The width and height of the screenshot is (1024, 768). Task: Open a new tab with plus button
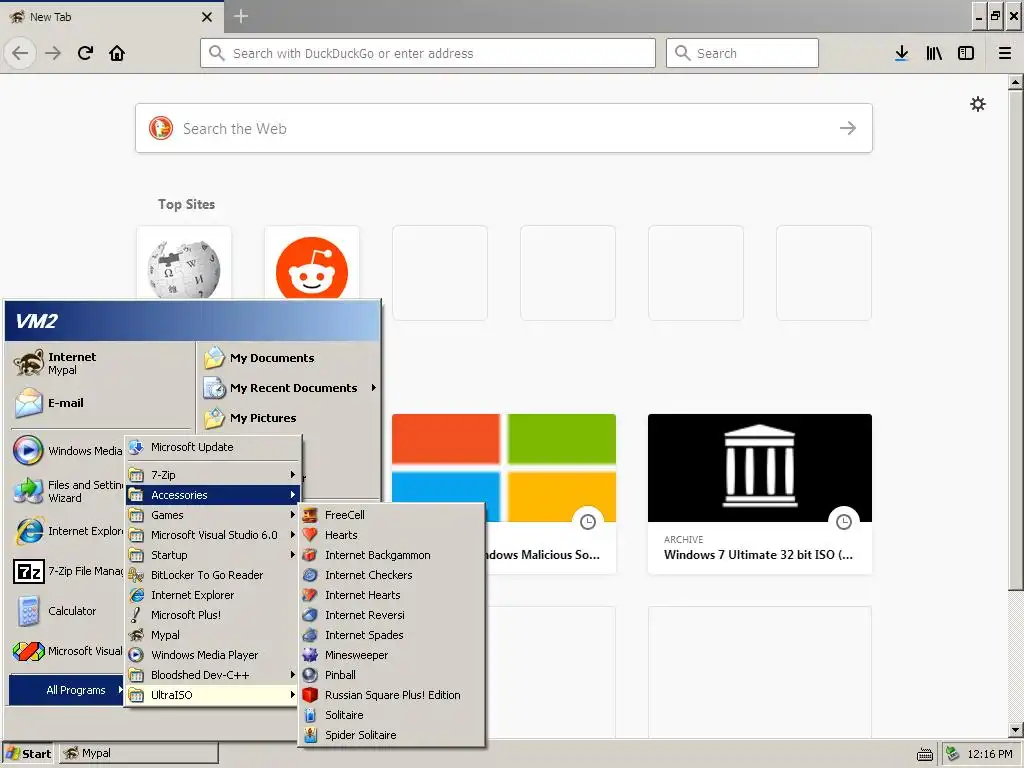240,16
